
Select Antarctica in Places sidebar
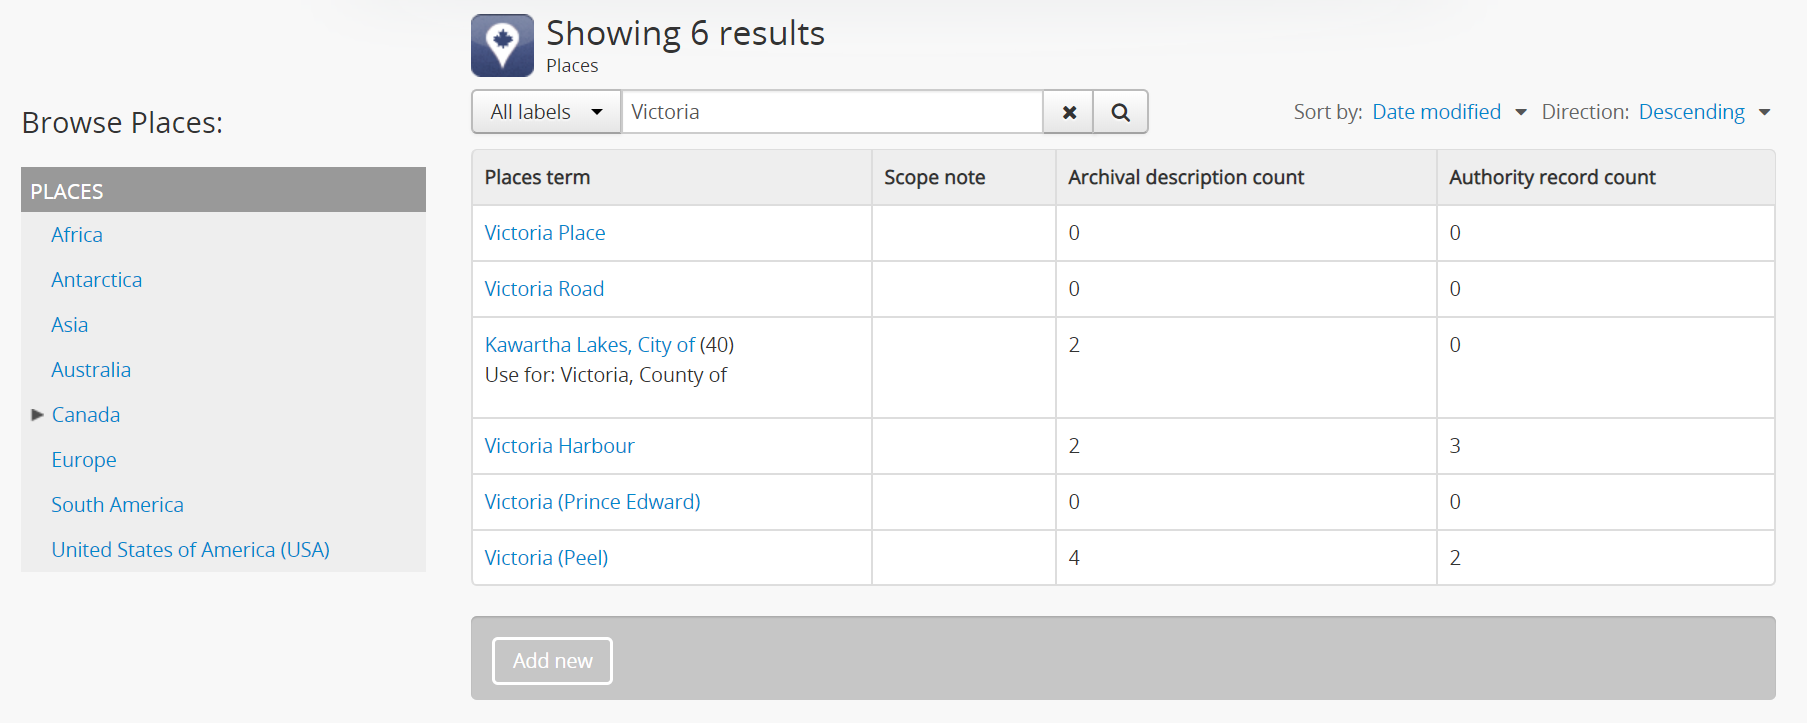pos(96,280)
